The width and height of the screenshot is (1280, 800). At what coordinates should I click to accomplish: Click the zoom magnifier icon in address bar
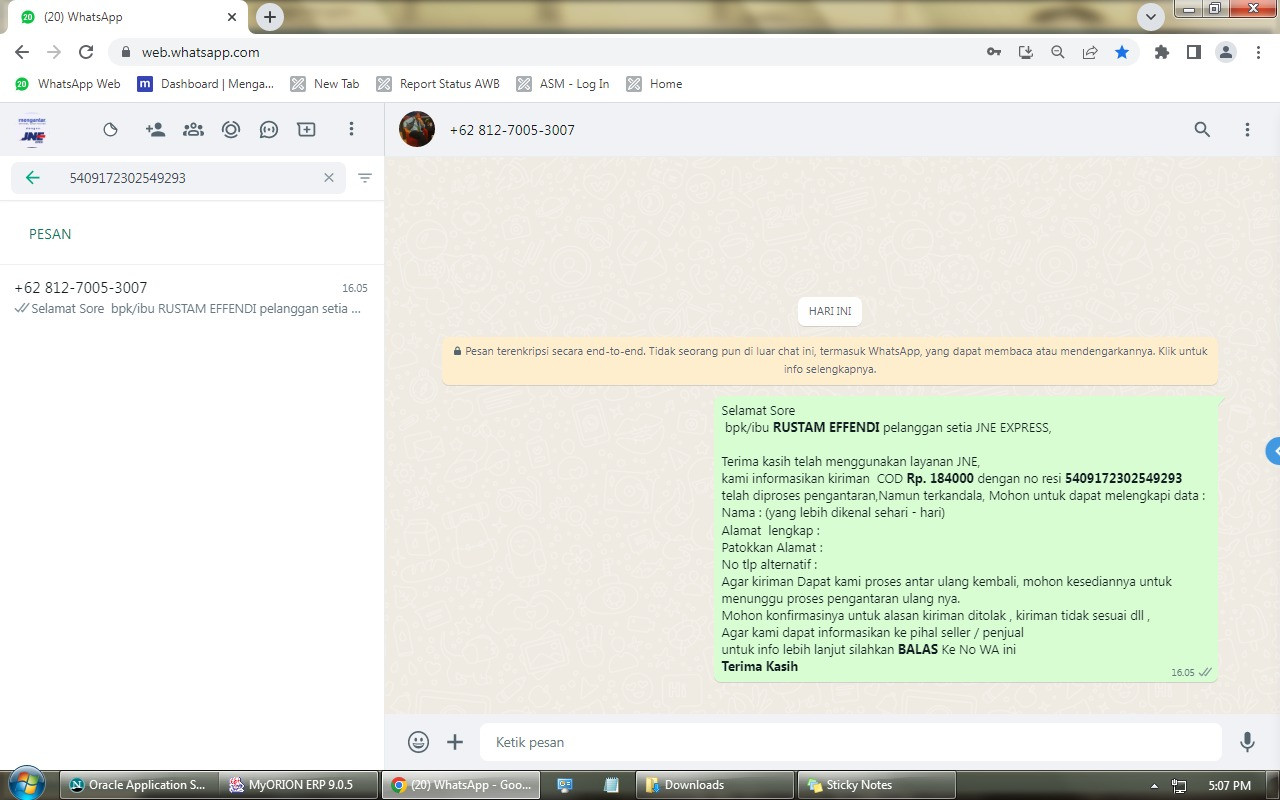(x=1058, y=52)
